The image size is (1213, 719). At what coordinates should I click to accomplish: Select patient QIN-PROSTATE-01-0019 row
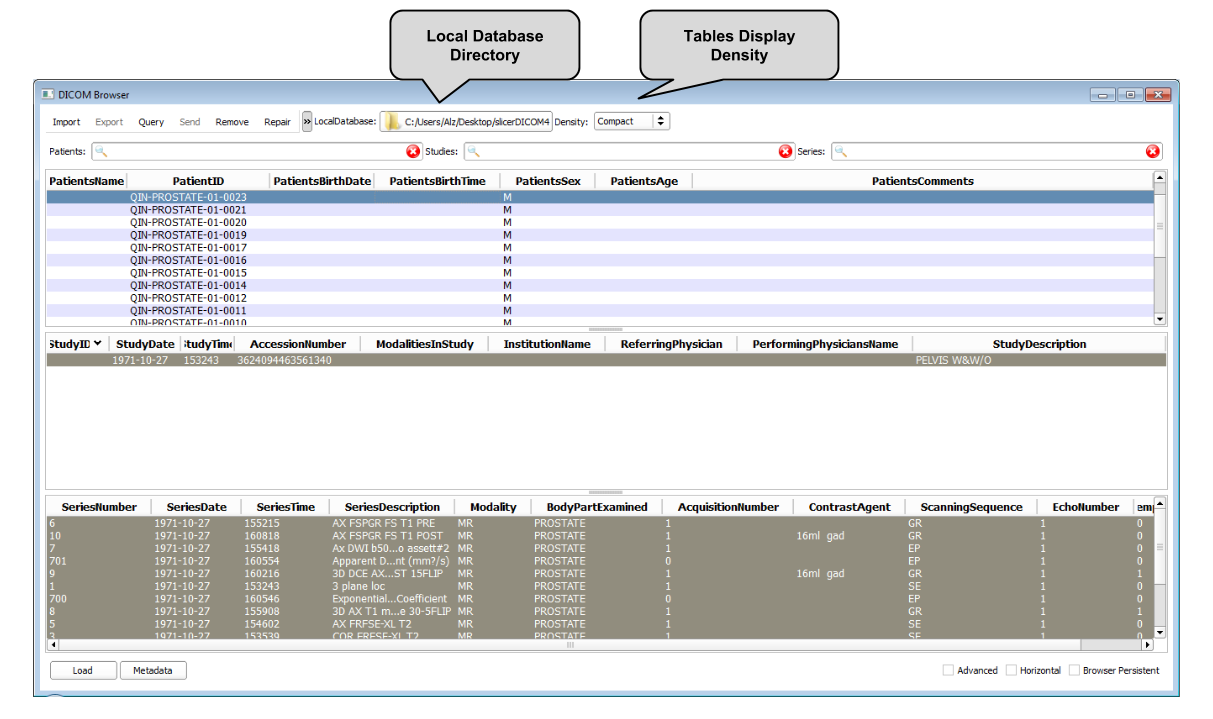click(188, 235)
